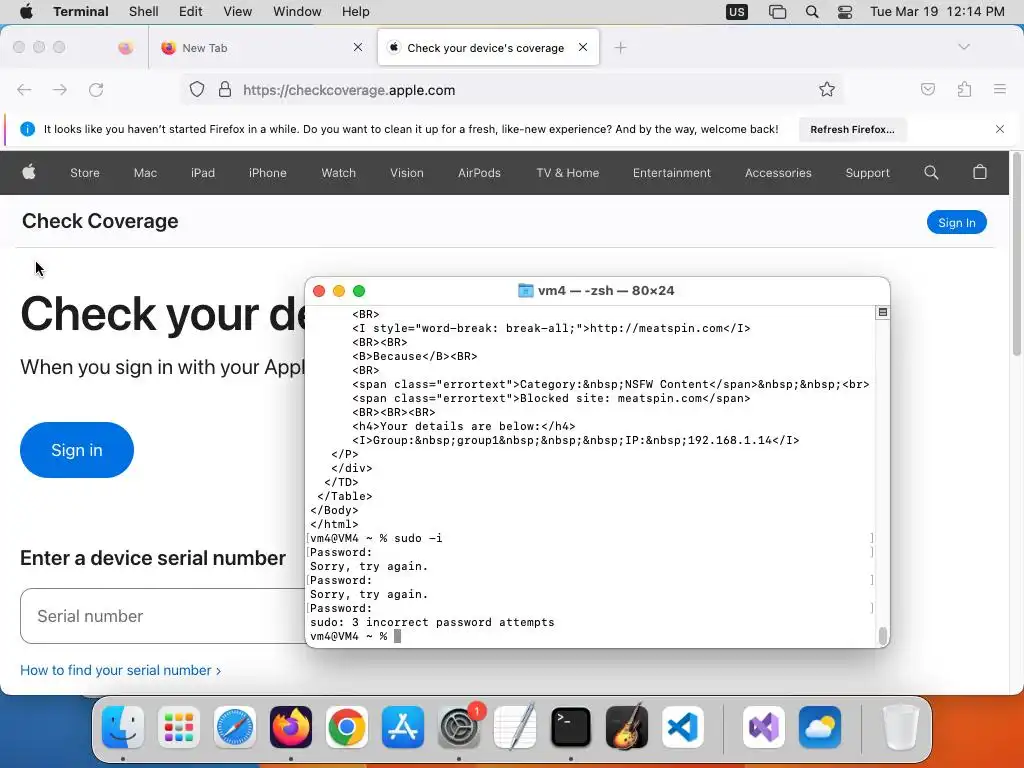Click the US input source icon
Viewport: 1024px width, 768px height.
click(737, 12)
